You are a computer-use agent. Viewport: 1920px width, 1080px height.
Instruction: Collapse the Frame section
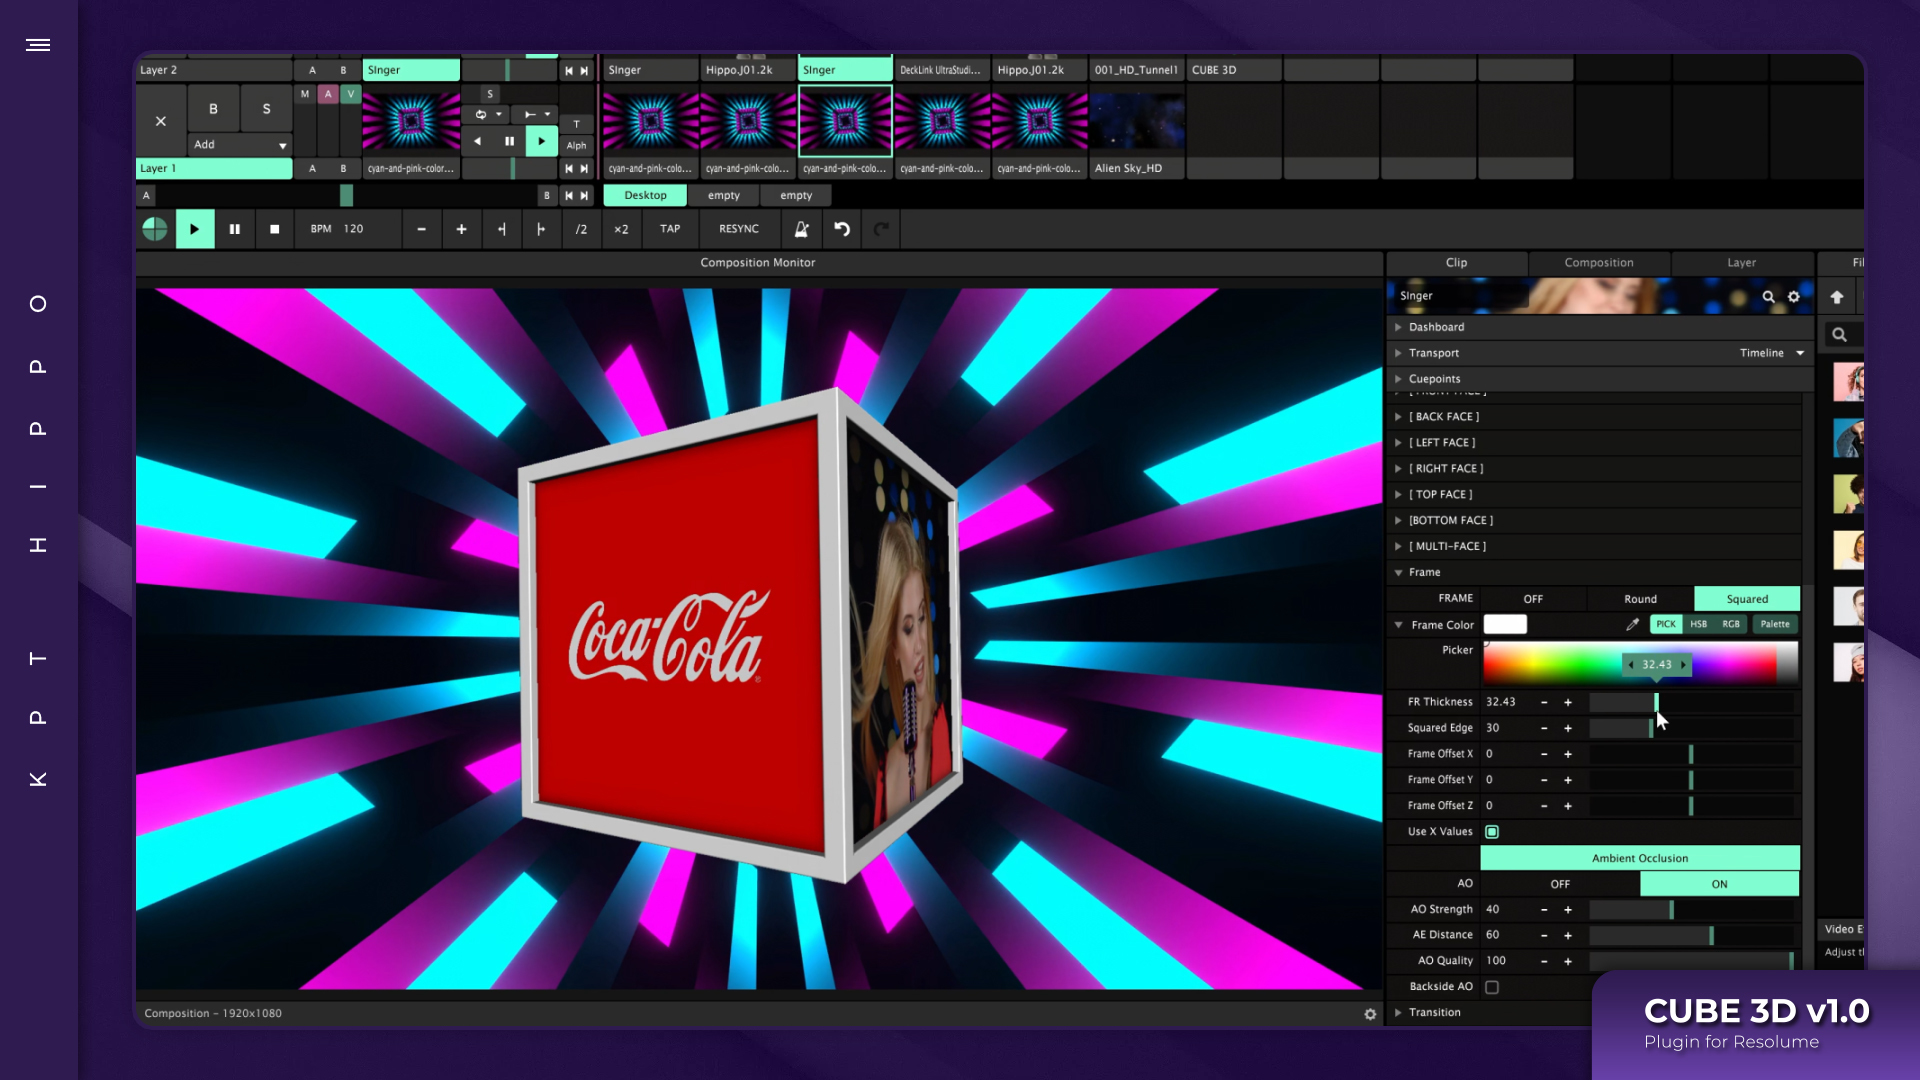[1594, 573]
